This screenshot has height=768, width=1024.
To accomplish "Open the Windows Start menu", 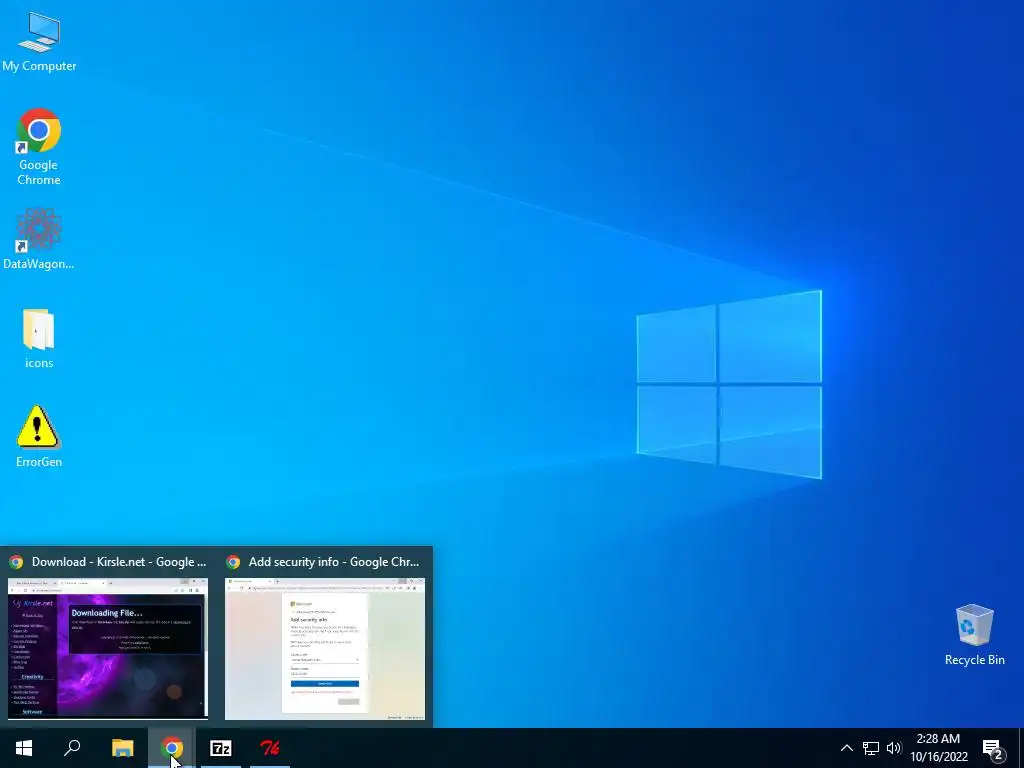I will [x=24, y=748].
